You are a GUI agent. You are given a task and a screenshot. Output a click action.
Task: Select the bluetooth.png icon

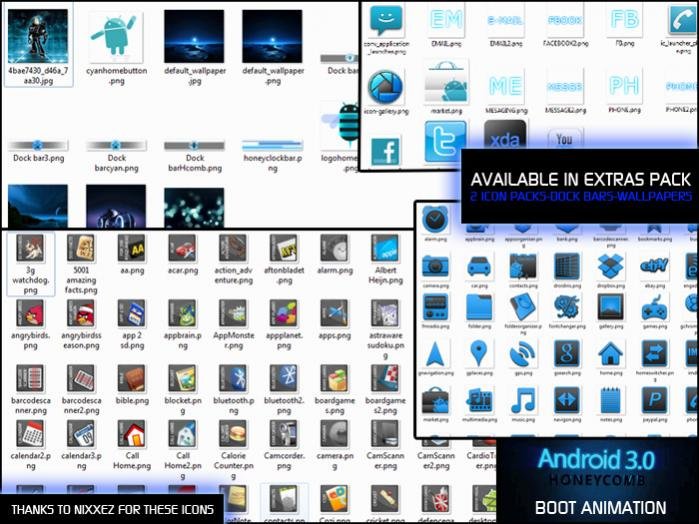click(x=233, y=378)
